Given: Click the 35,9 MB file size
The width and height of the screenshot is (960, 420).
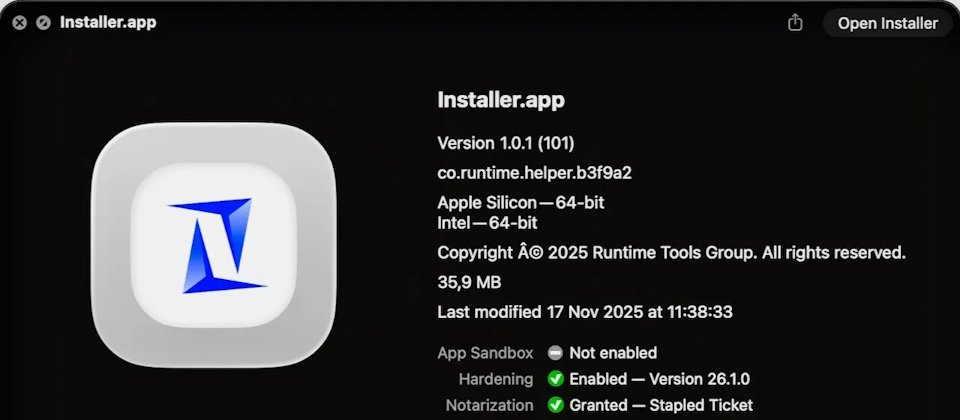Looking at the screenshot, I should coord(469,283).
